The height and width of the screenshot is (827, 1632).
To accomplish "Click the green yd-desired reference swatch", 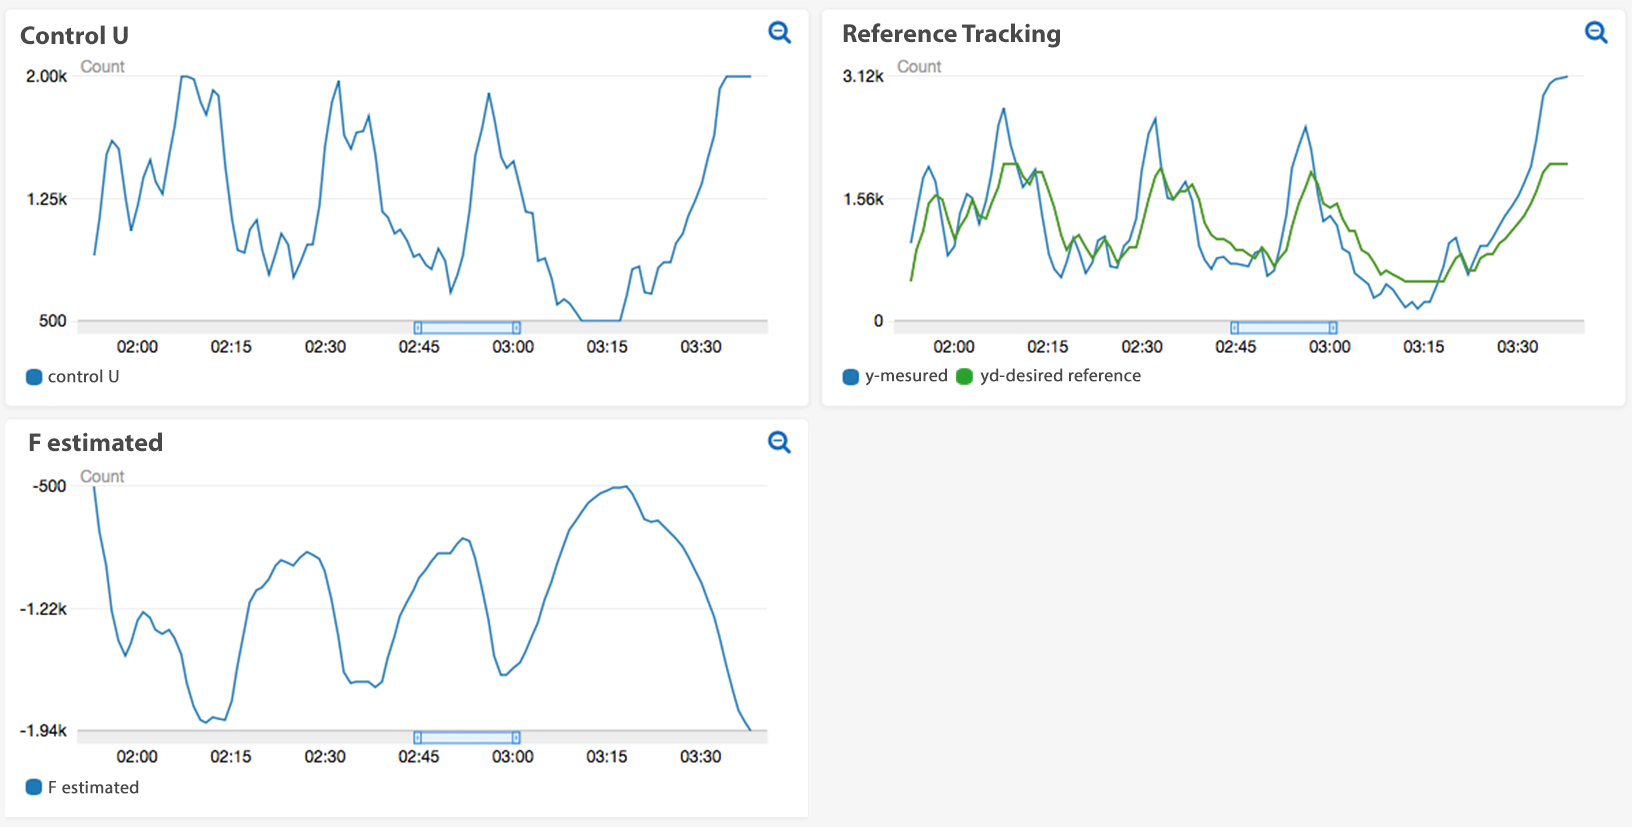I will tap(964, 376).
